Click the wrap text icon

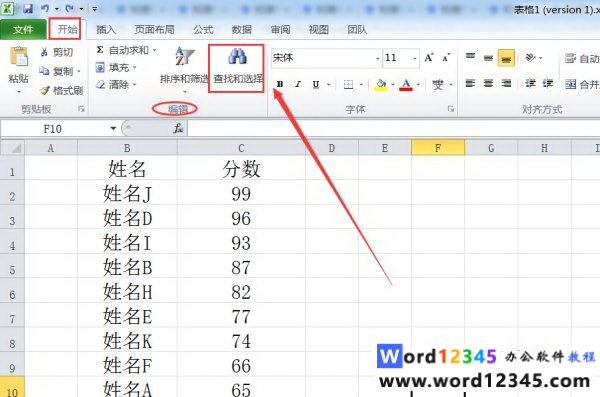coord(570,58)
